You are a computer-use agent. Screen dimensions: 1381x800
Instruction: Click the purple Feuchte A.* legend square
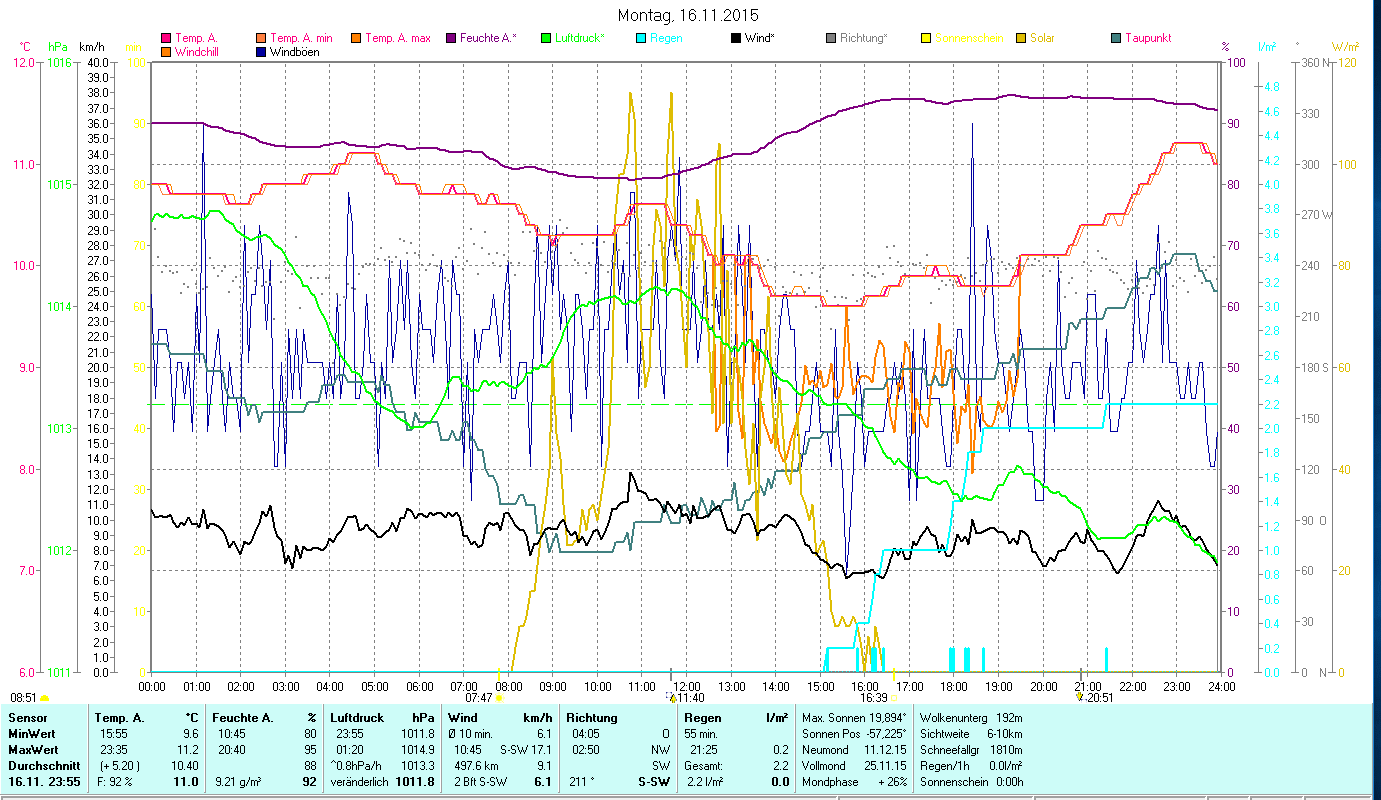click(x=451, y=39)
